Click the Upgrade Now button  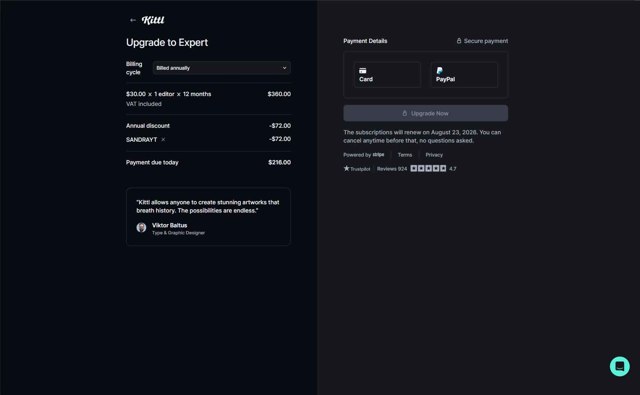point(426,113)
